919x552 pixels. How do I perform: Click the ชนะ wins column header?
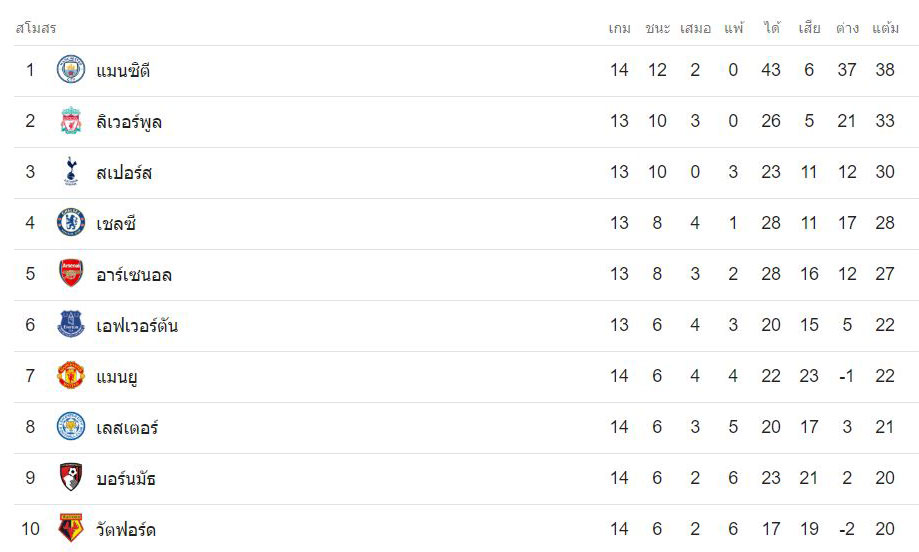pos(658,28)
